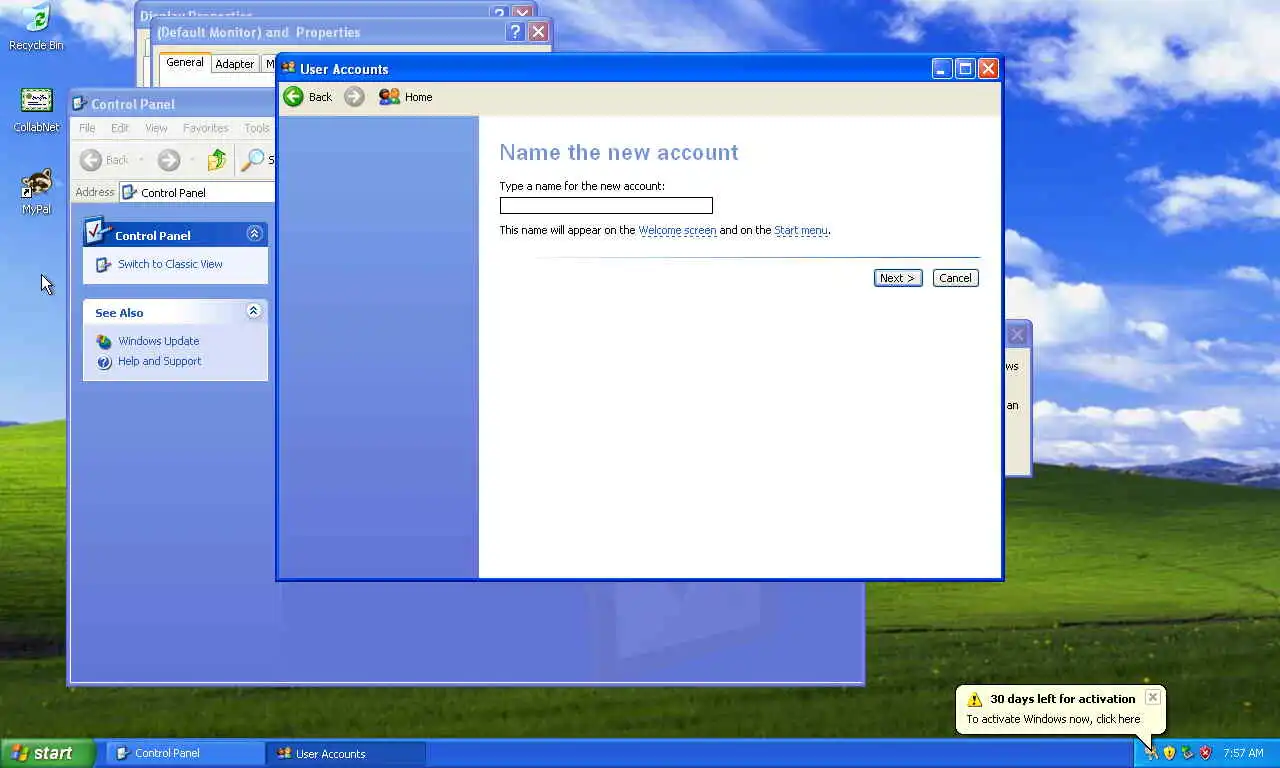This screenshot has height=768, width=1280.
Task: Click the Control Panel title bar icon
Action: coord(80,104)
